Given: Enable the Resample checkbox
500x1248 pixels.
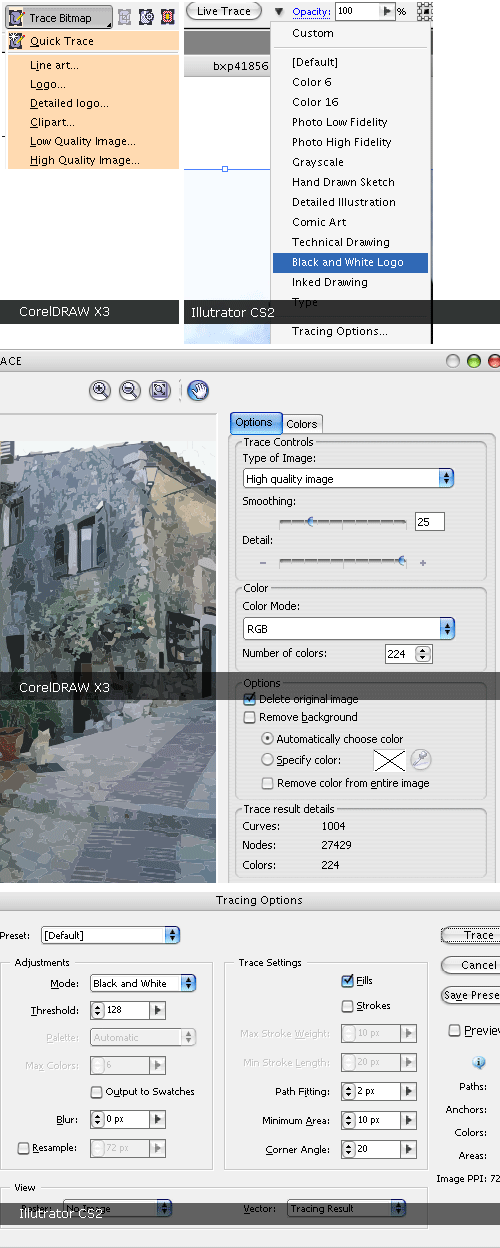Looking at the screenshot, I should coord(24,1148).
